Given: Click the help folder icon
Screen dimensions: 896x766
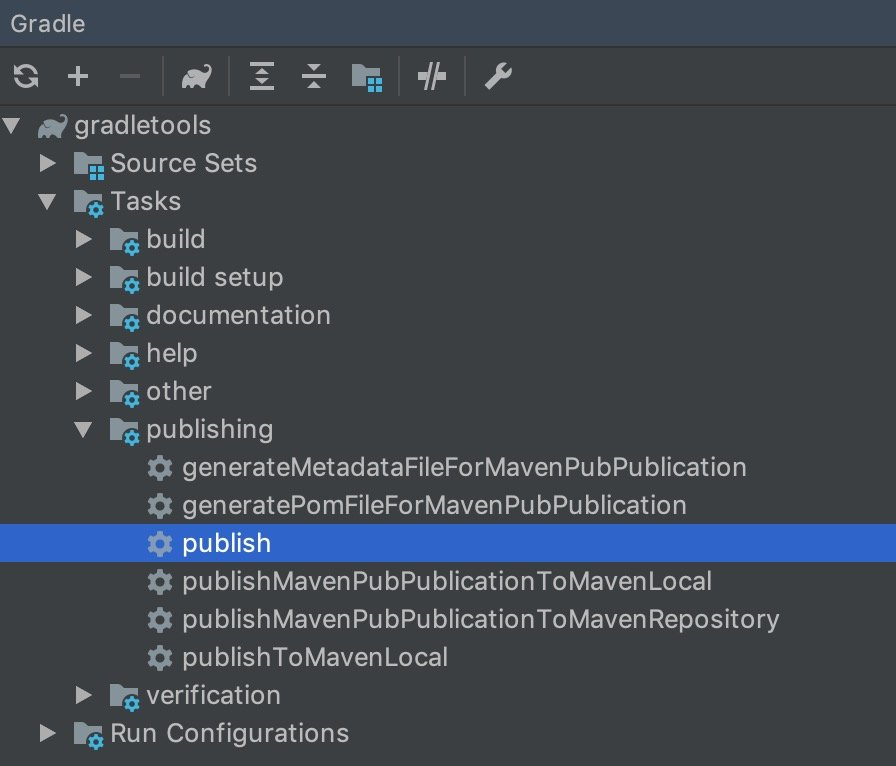Looking at the screenshot, I should click(x=125, y=356).
